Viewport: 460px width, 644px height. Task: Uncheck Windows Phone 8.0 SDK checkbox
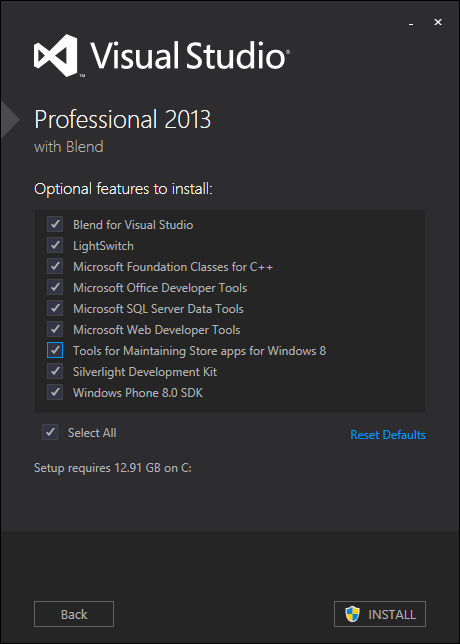coord(55,393)
